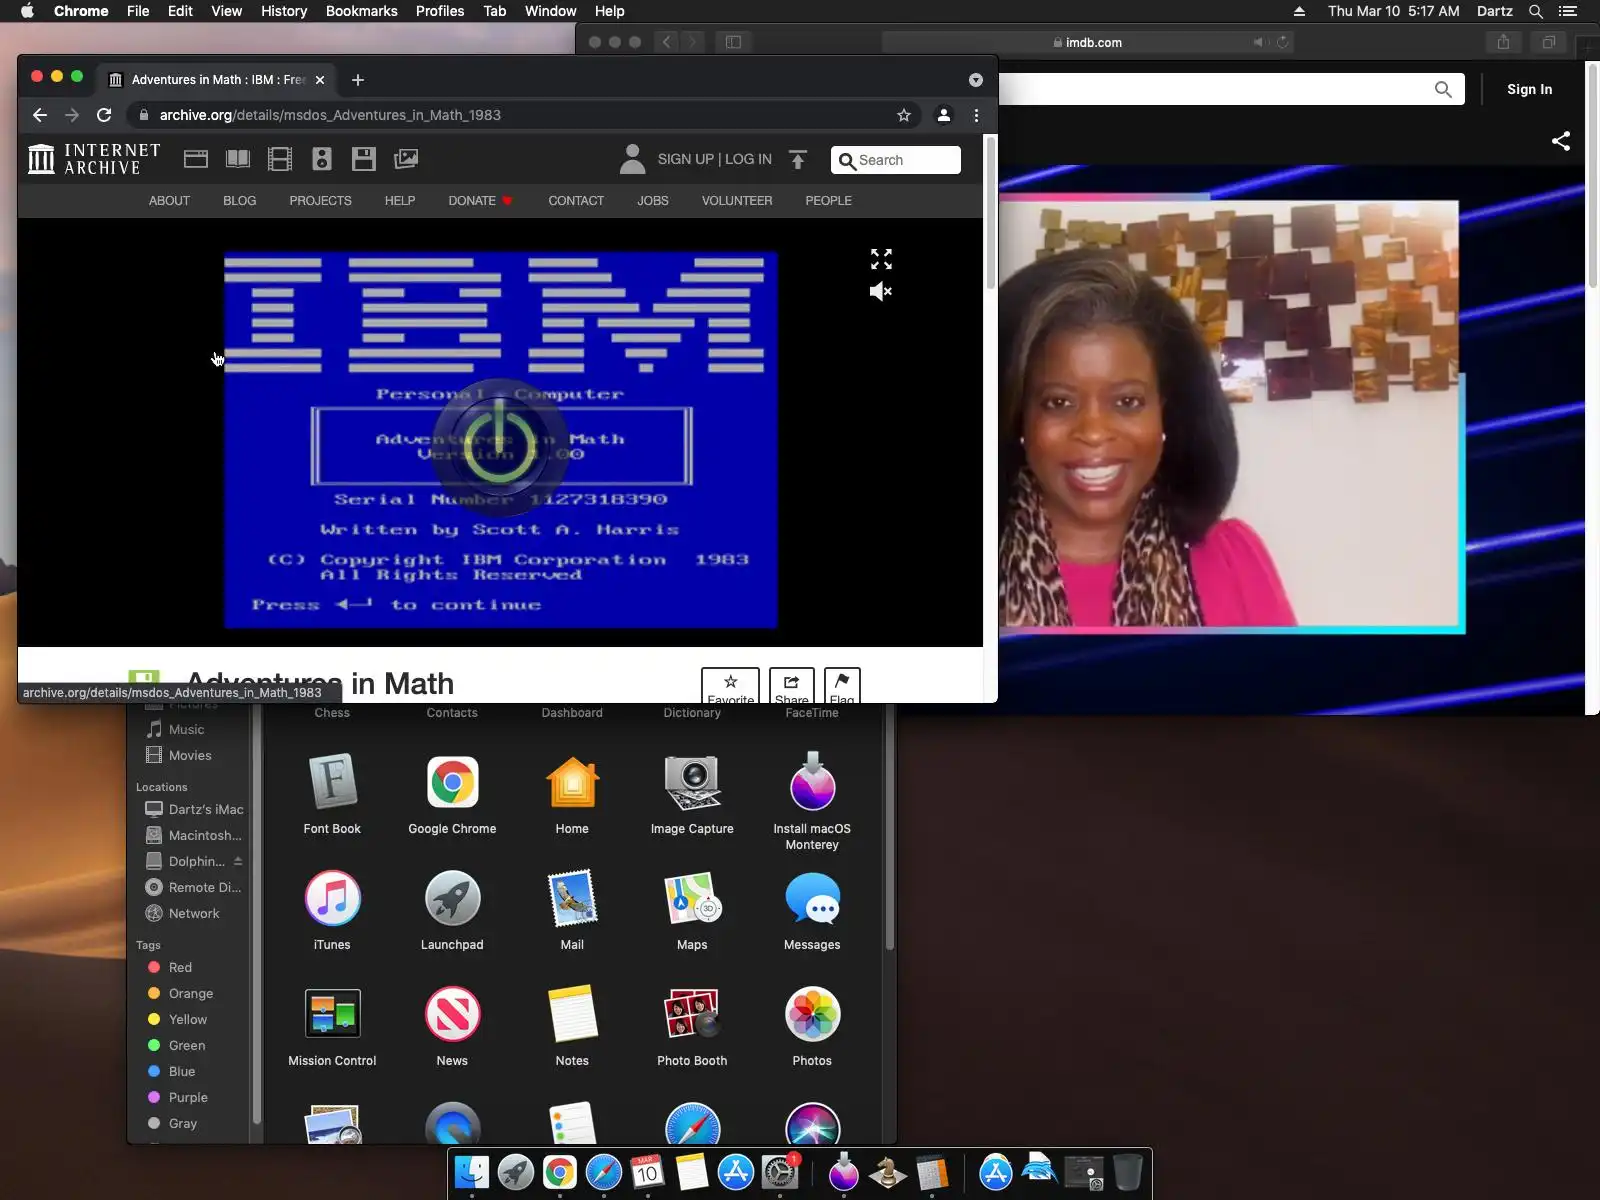1600x1200 pixels.
Task: Select iTunes in the Finder Applications list
Action: pos(332,910)
